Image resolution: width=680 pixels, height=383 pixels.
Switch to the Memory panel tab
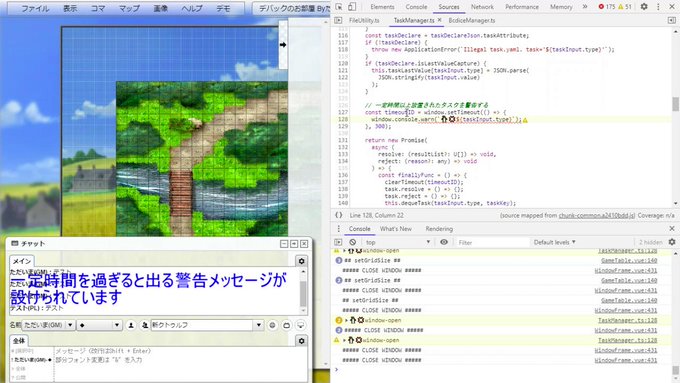[x=561, y=7]
